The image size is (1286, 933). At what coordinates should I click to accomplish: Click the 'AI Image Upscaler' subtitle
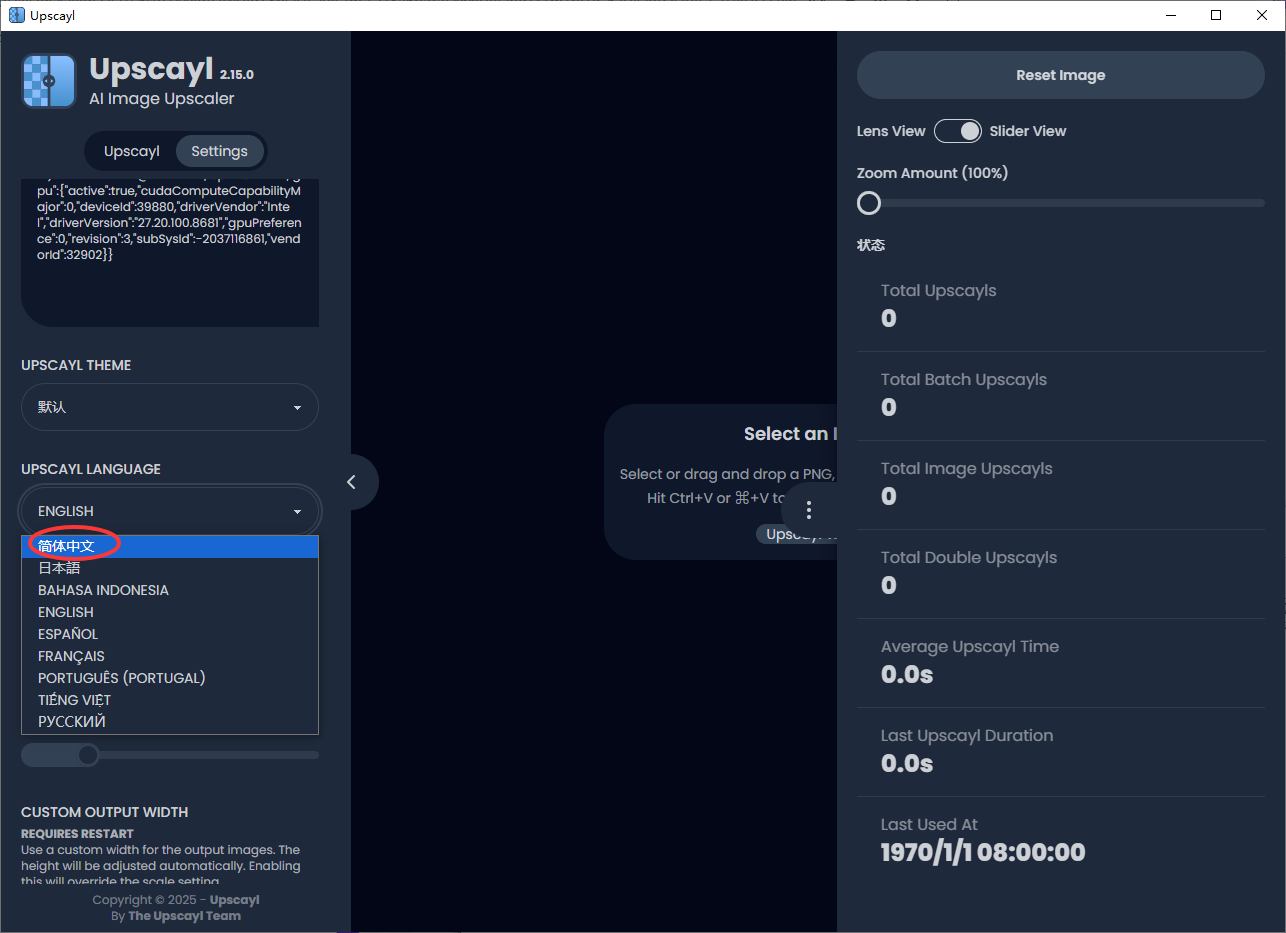click(x=162, y=99)
